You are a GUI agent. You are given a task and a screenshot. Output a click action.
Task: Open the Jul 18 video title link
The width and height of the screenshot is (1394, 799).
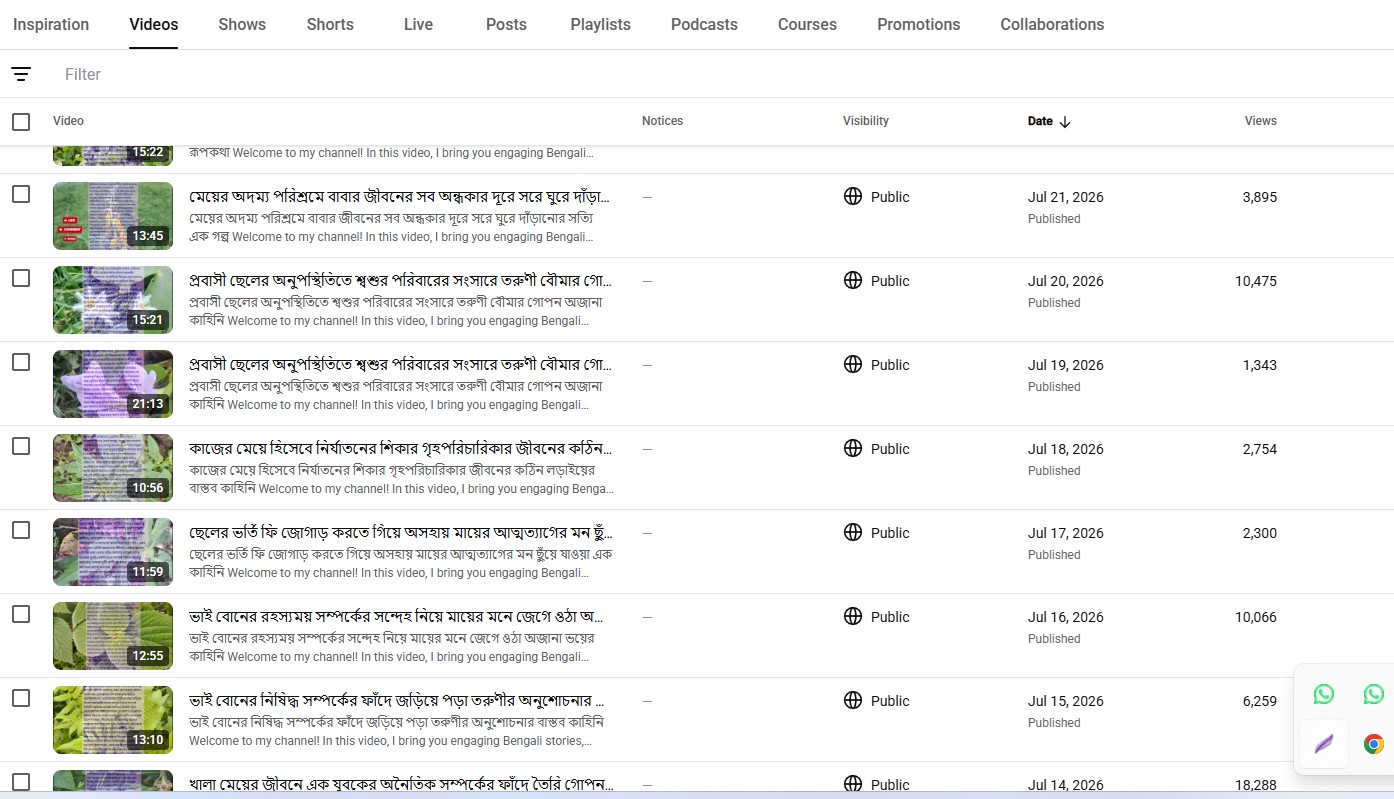pyautogui.click(x=400, y=448)
